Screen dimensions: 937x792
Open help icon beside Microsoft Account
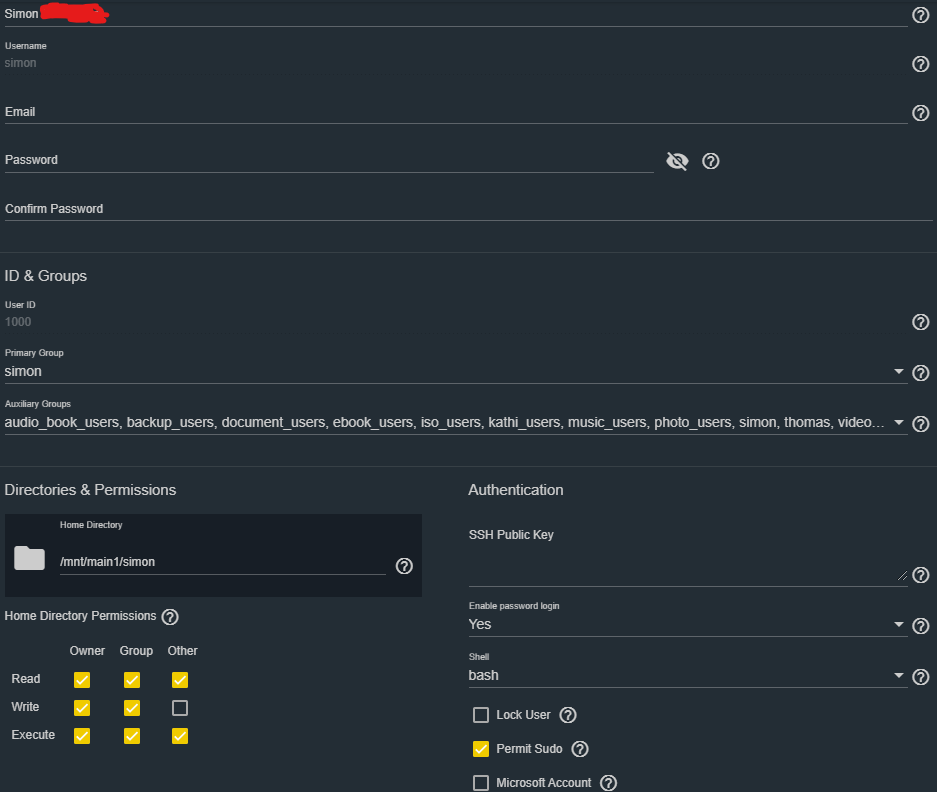point(608,783)
